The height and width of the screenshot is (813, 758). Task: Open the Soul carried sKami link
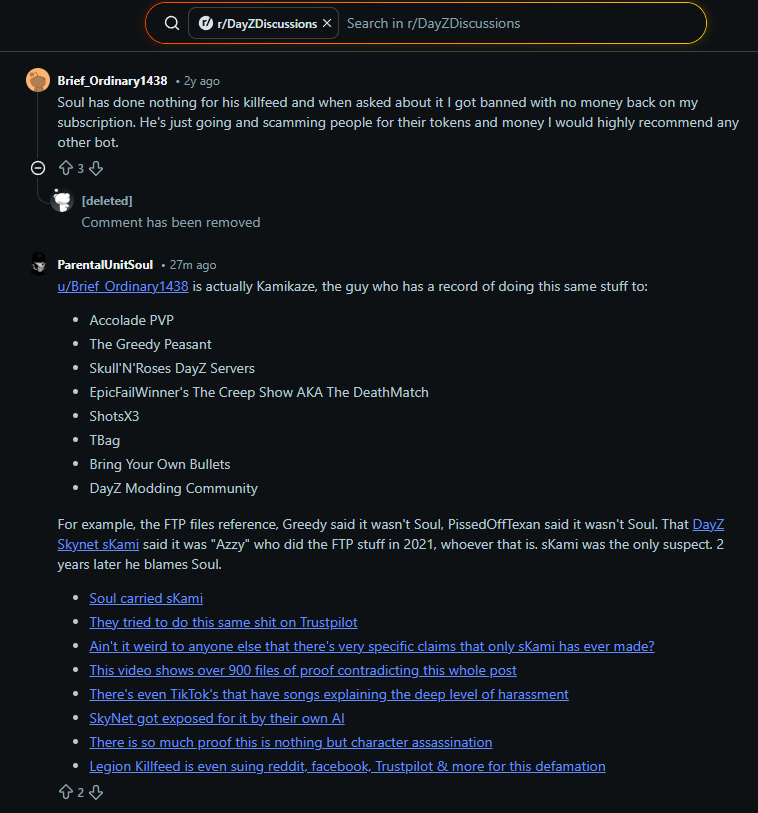[x=146, y=598]
